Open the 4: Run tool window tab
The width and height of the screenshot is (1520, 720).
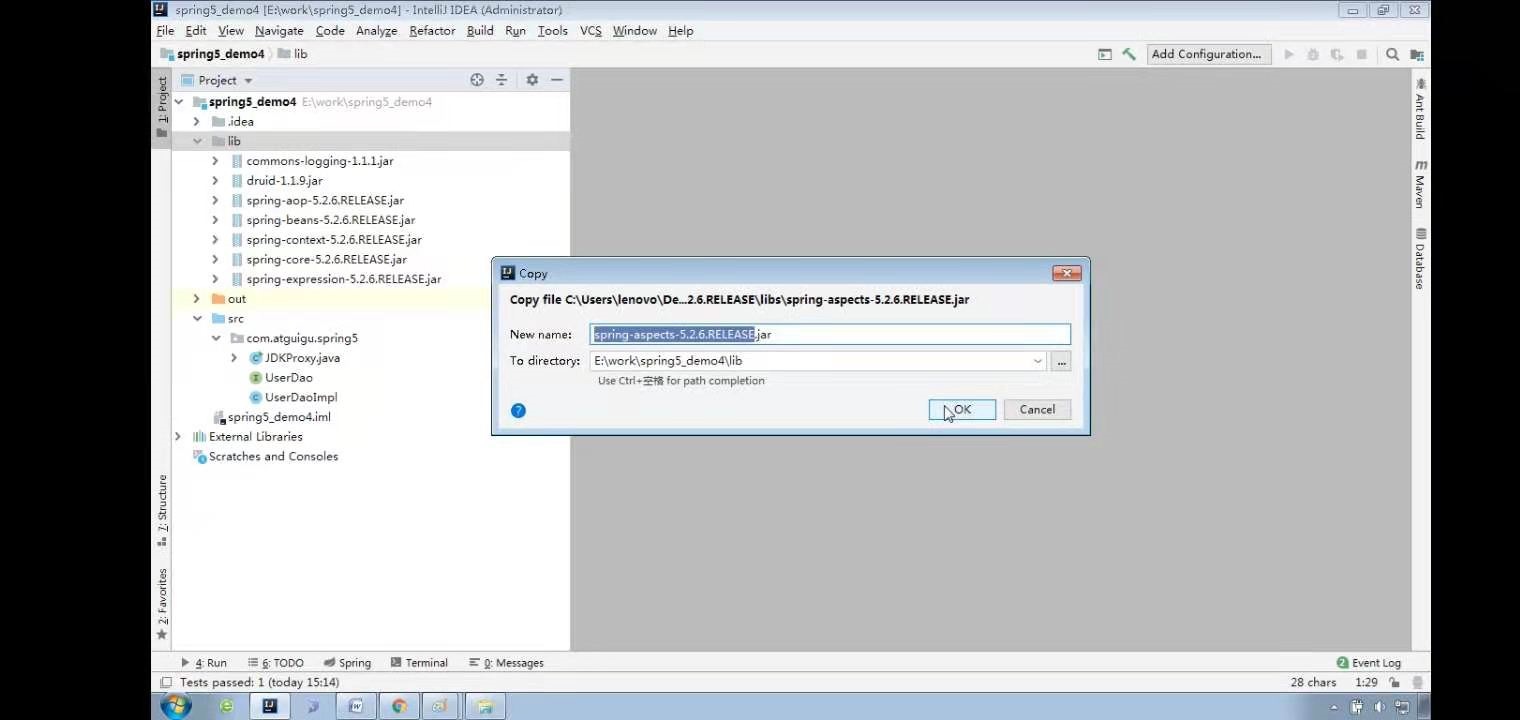(204, 663)
